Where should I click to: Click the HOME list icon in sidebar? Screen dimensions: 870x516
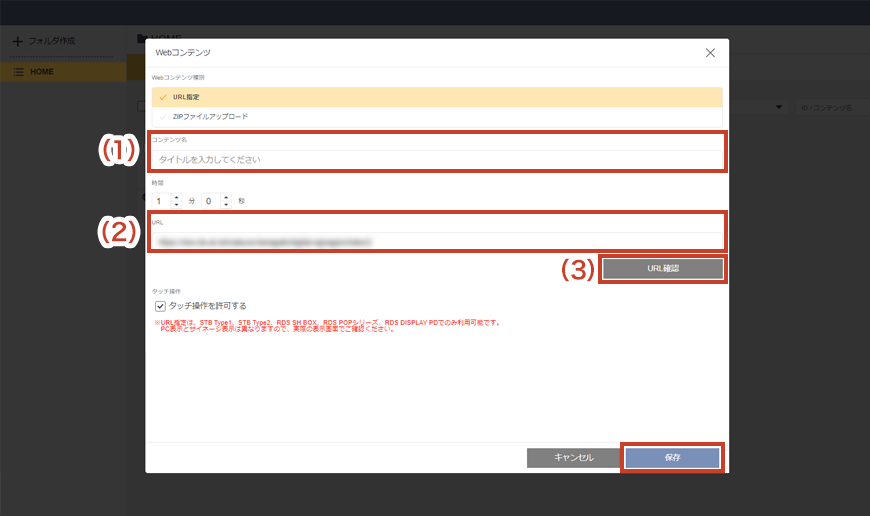point(19,72)
